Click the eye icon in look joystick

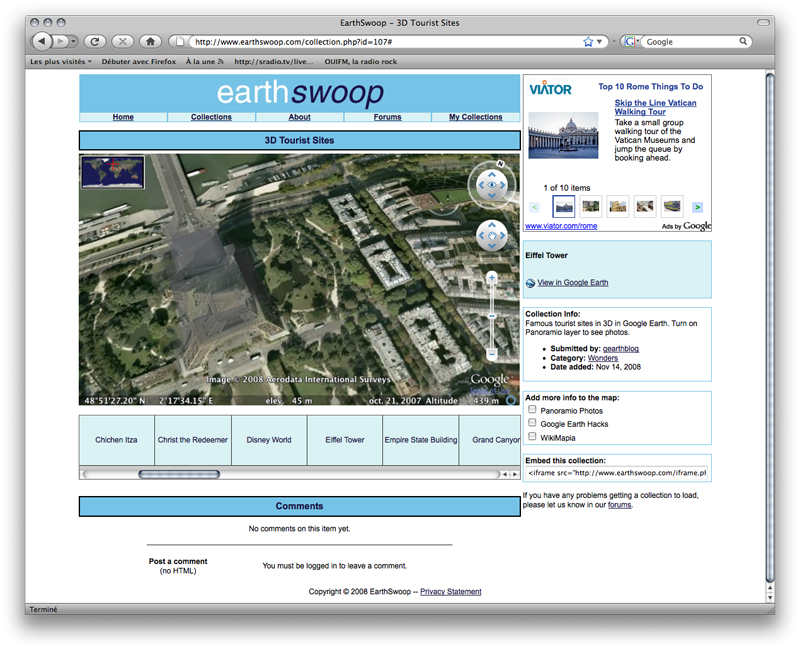492,185
